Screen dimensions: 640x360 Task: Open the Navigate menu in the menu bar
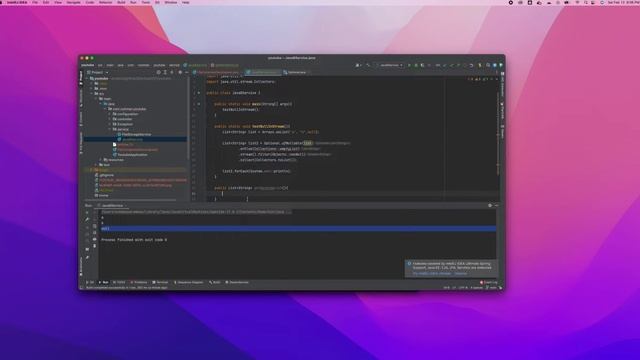click(73, 2)
